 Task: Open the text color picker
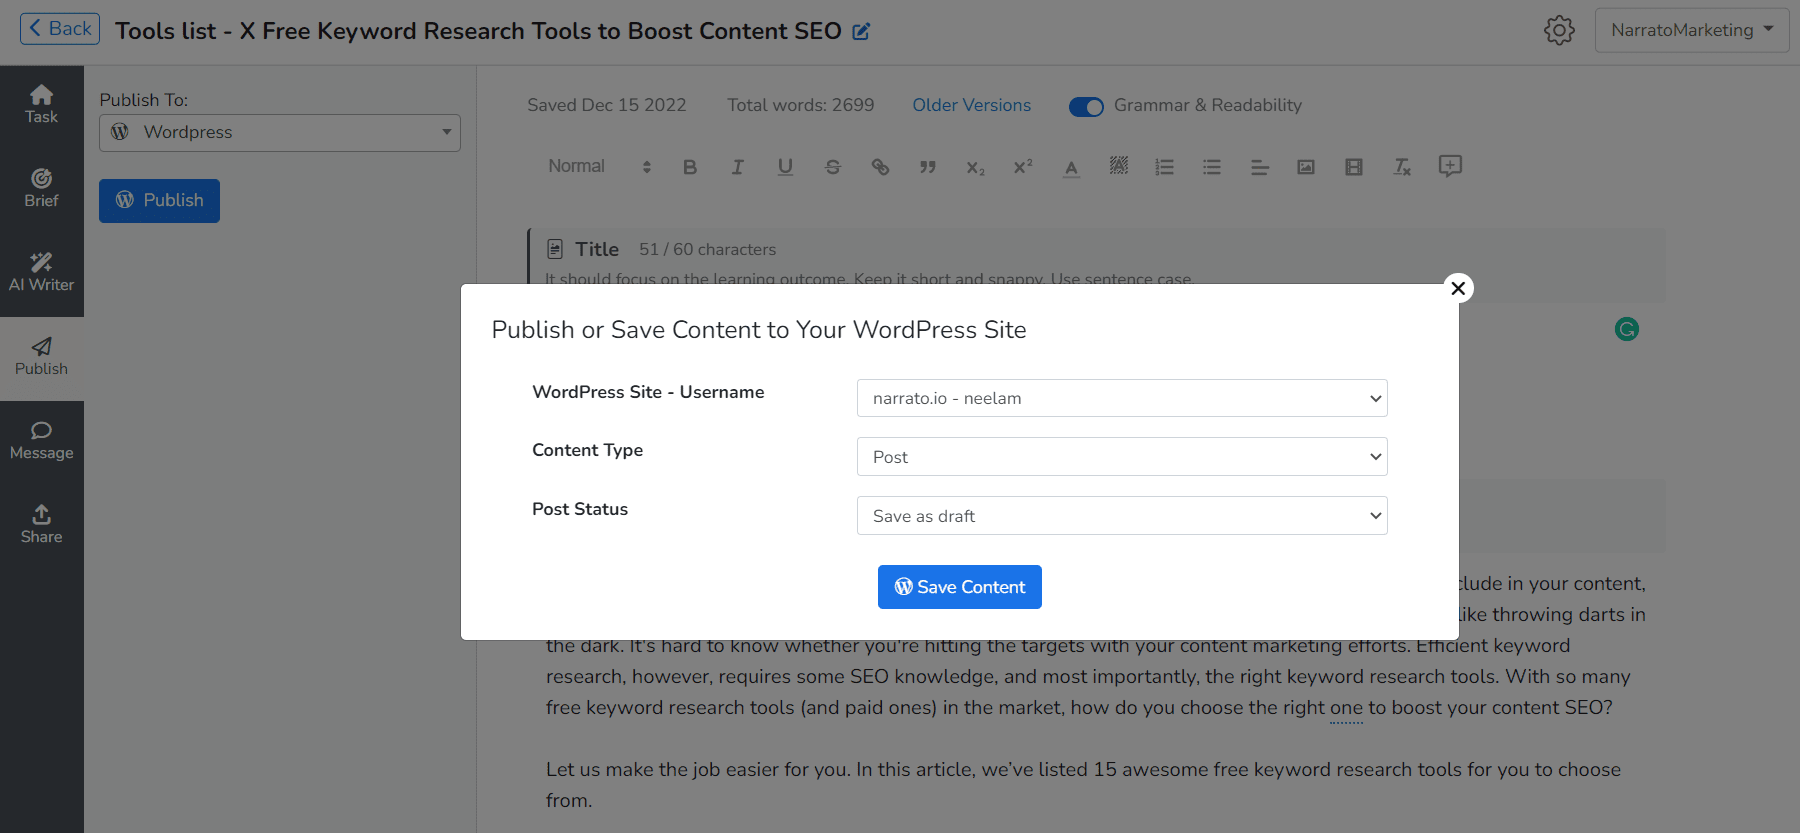click(x=1071, y=167)
